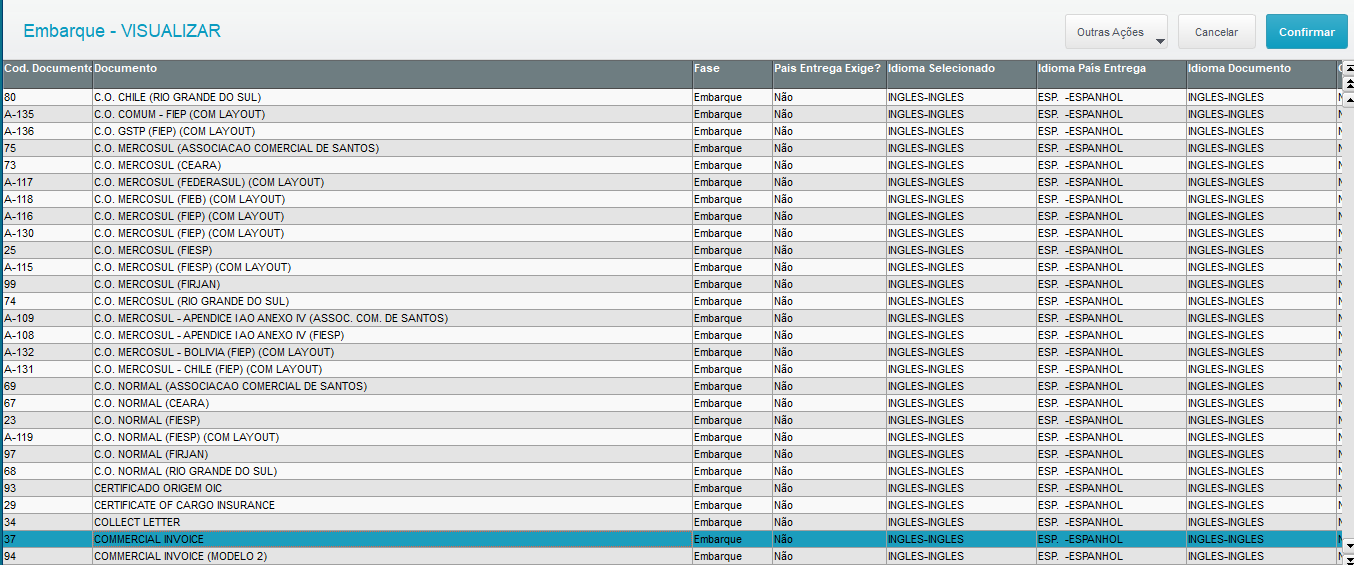Click code cell A-135
Viewport: 1354px width, 565px height.
47,114
